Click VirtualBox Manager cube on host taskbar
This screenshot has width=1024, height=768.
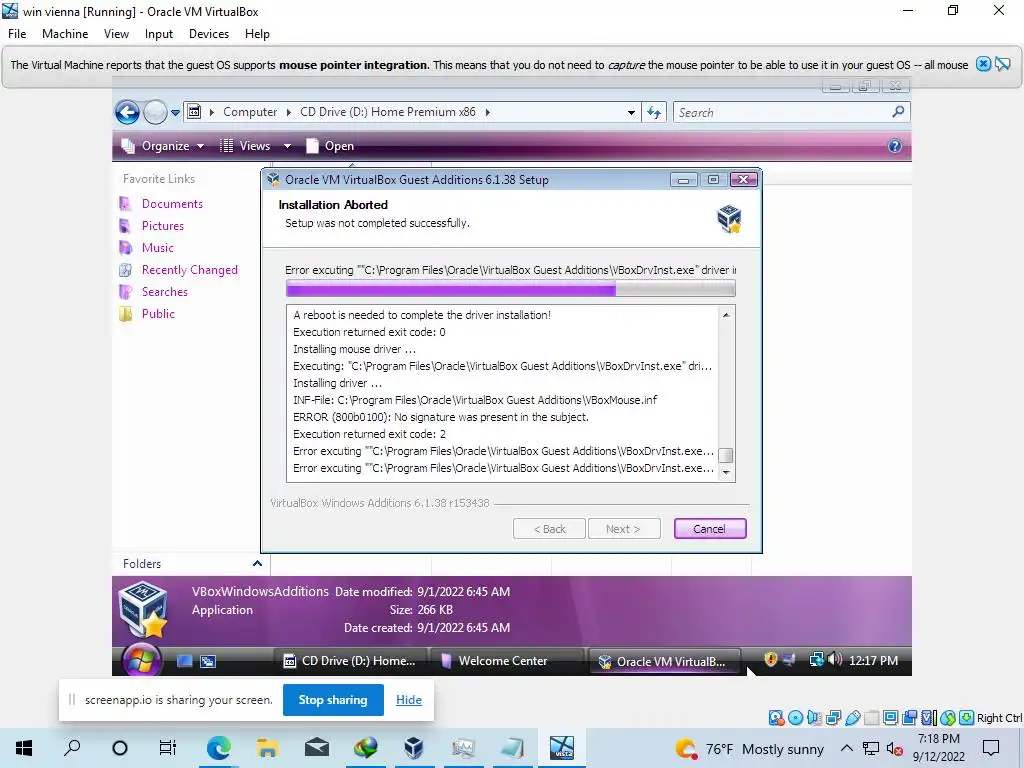[414, 748]
